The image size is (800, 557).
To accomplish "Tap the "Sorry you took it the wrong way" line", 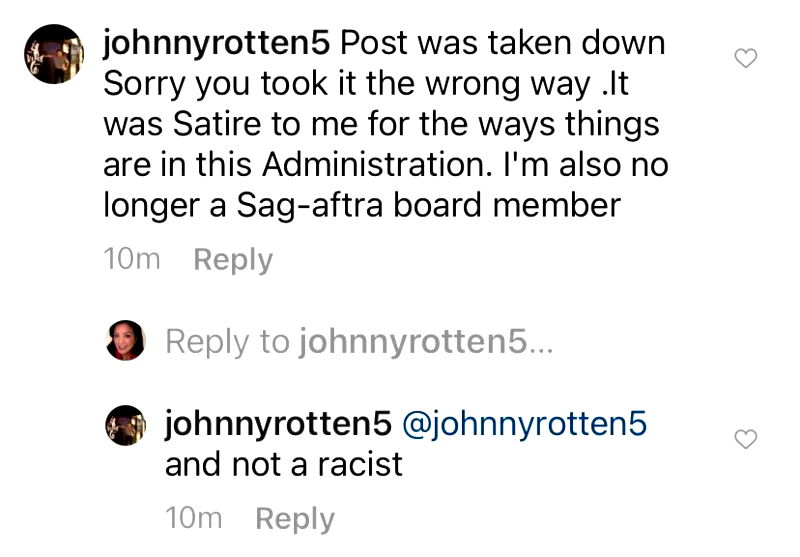I will [x=365, y=85].
